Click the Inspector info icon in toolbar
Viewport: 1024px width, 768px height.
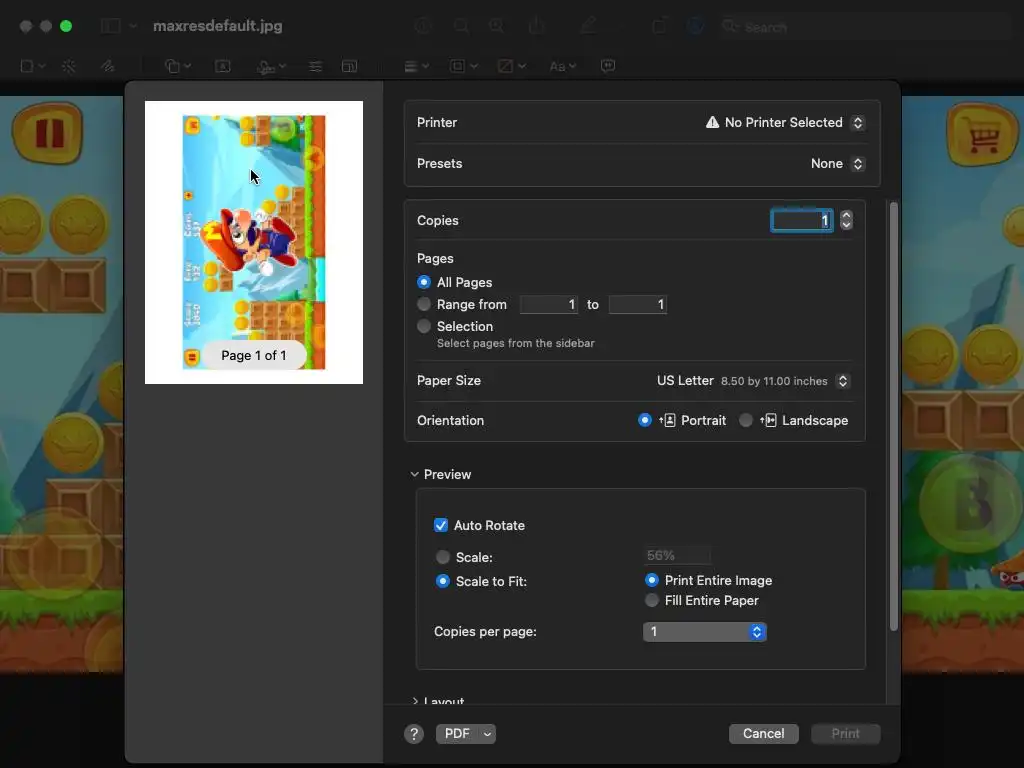point(423,26)
